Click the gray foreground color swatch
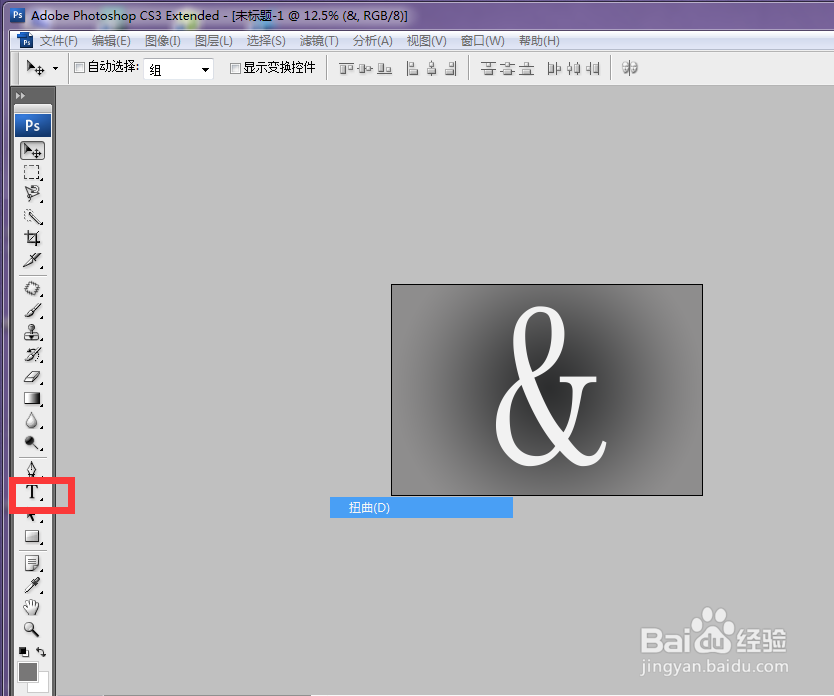Screen dimensions: 834x696 (28, 672)
